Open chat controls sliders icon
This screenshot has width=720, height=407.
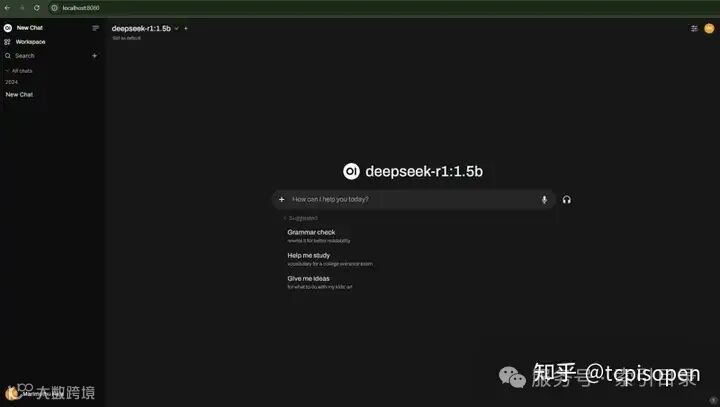[x=694, y=28]
